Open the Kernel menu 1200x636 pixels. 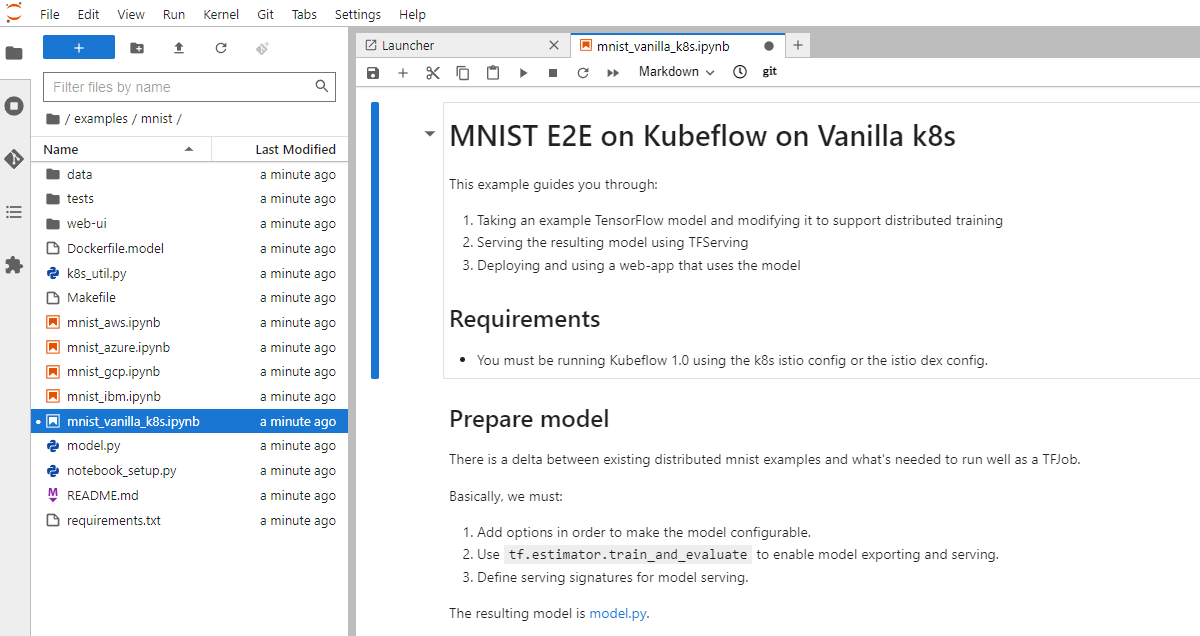coord(221,14)
